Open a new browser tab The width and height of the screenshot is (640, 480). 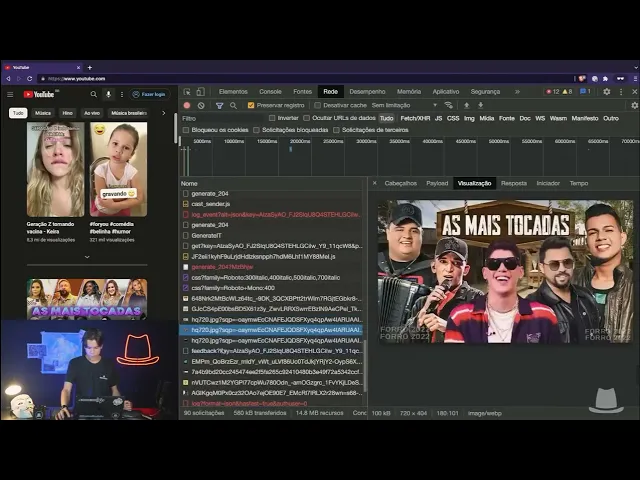pos(90,68)
